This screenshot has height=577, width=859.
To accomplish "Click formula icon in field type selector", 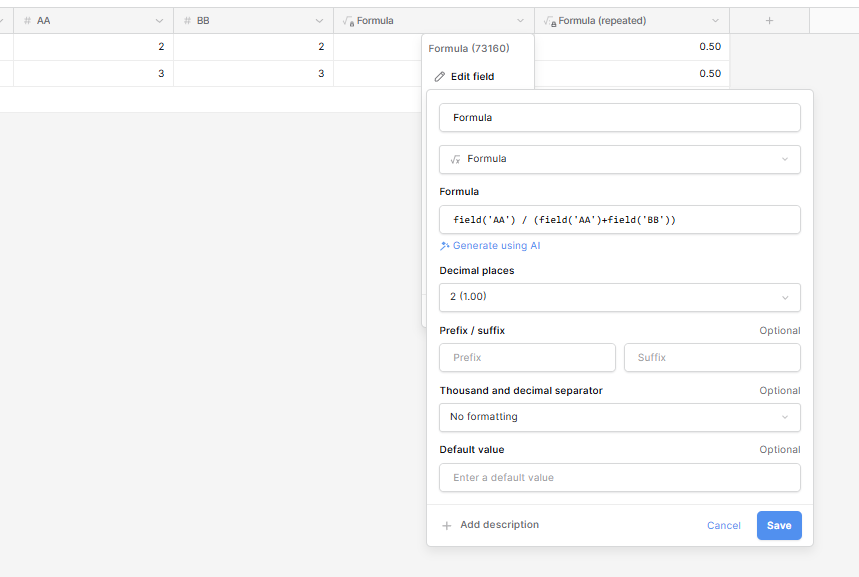I will pyautogui.click(x=455, y=159).
